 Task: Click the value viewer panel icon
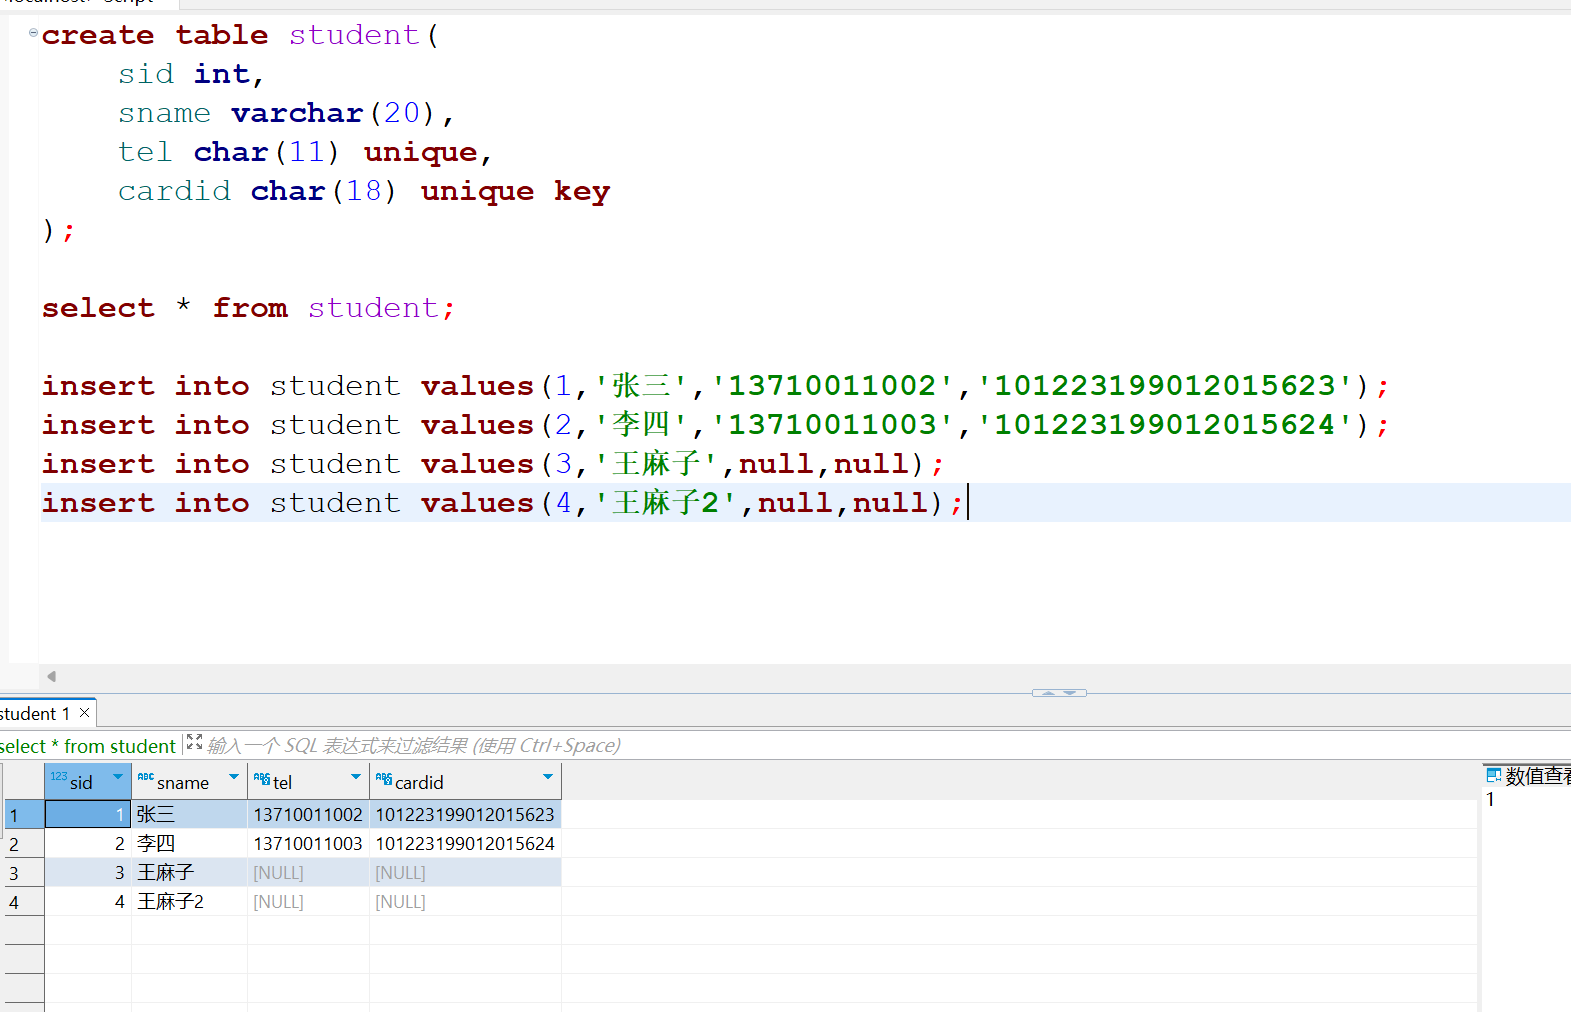[x=1494, y=775]
